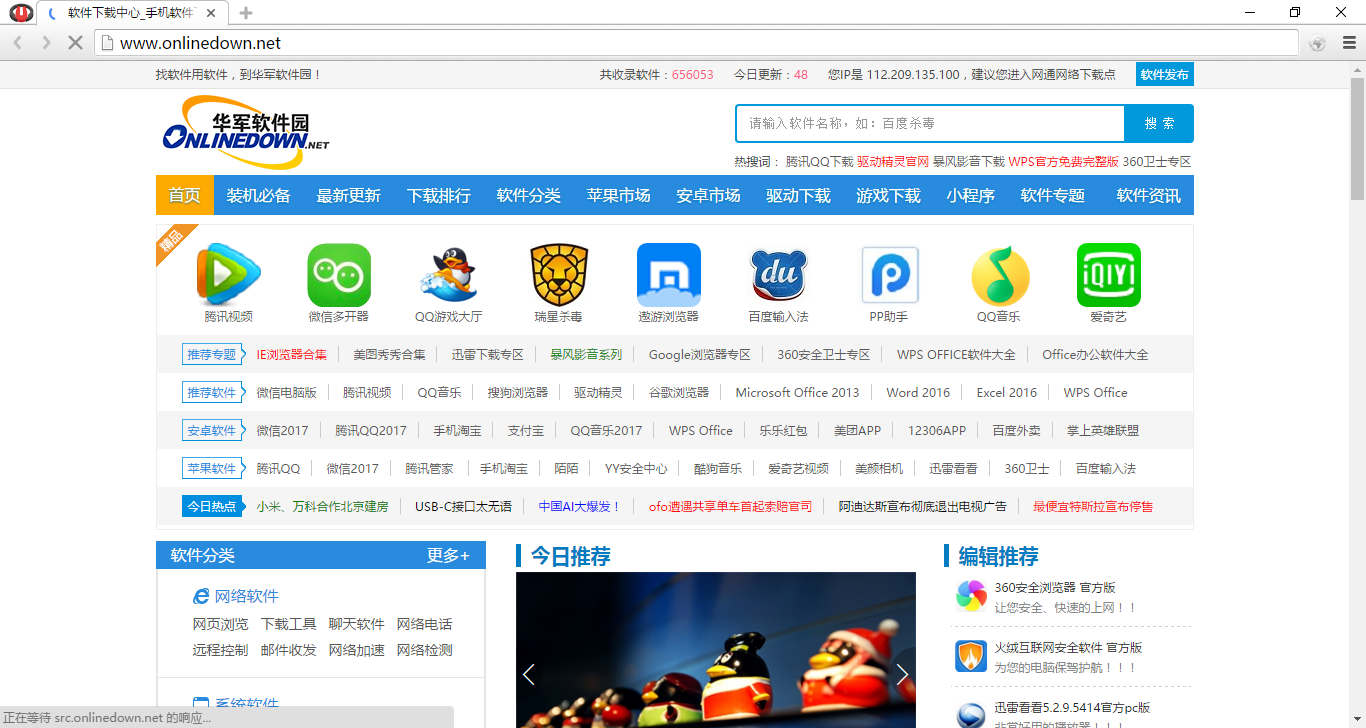Click the 精品 corner ribbon badge
The image size is (1366, 728).
tap(171, 240)
